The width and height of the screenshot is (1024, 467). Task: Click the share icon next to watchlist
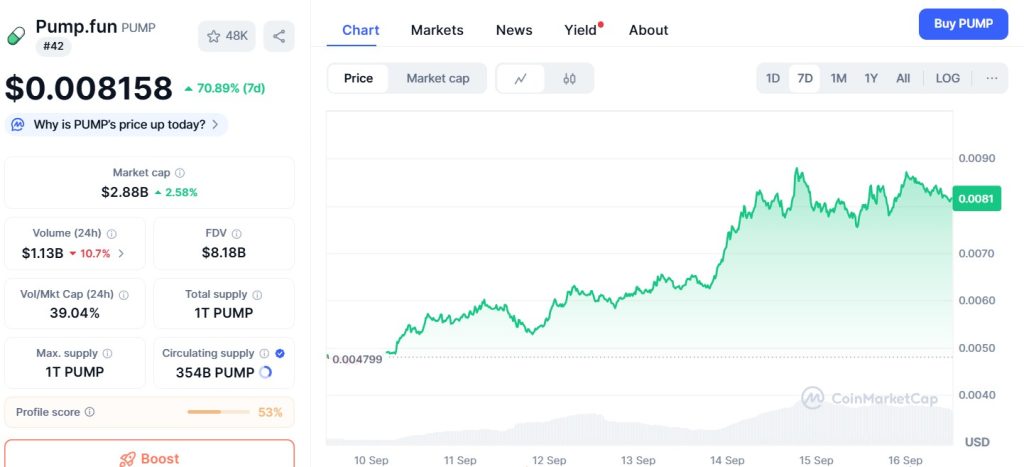click(279, 36)
